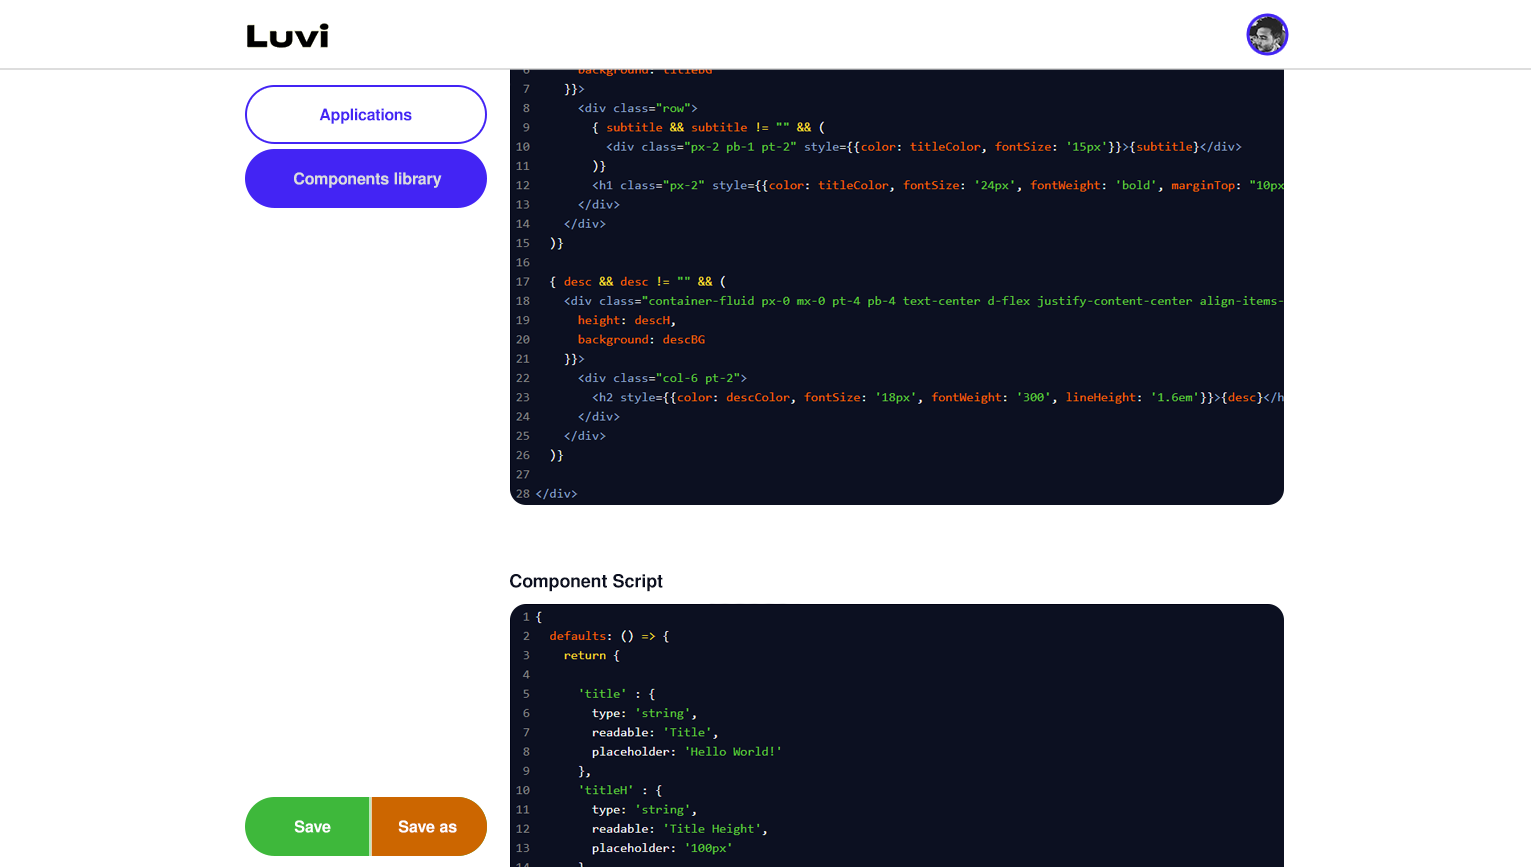
Task: Click the orange Save as button
Action: (429, 827)
